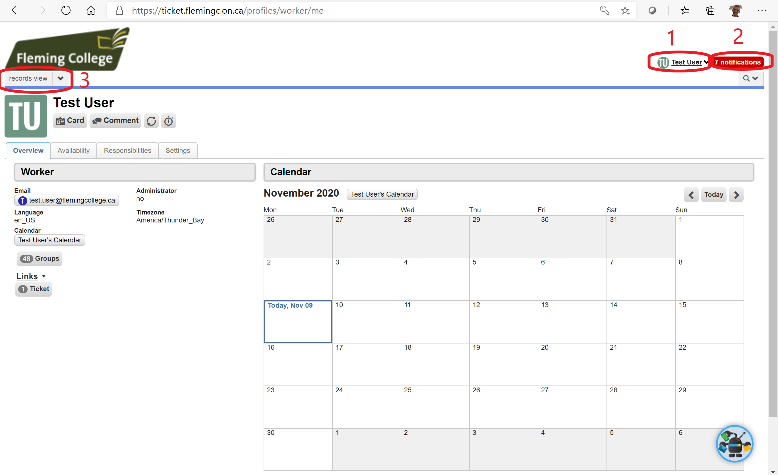This screenshot has width=778, height=475.
Task: Click the Today button in calendar
Action: click(x=713, y=195)
